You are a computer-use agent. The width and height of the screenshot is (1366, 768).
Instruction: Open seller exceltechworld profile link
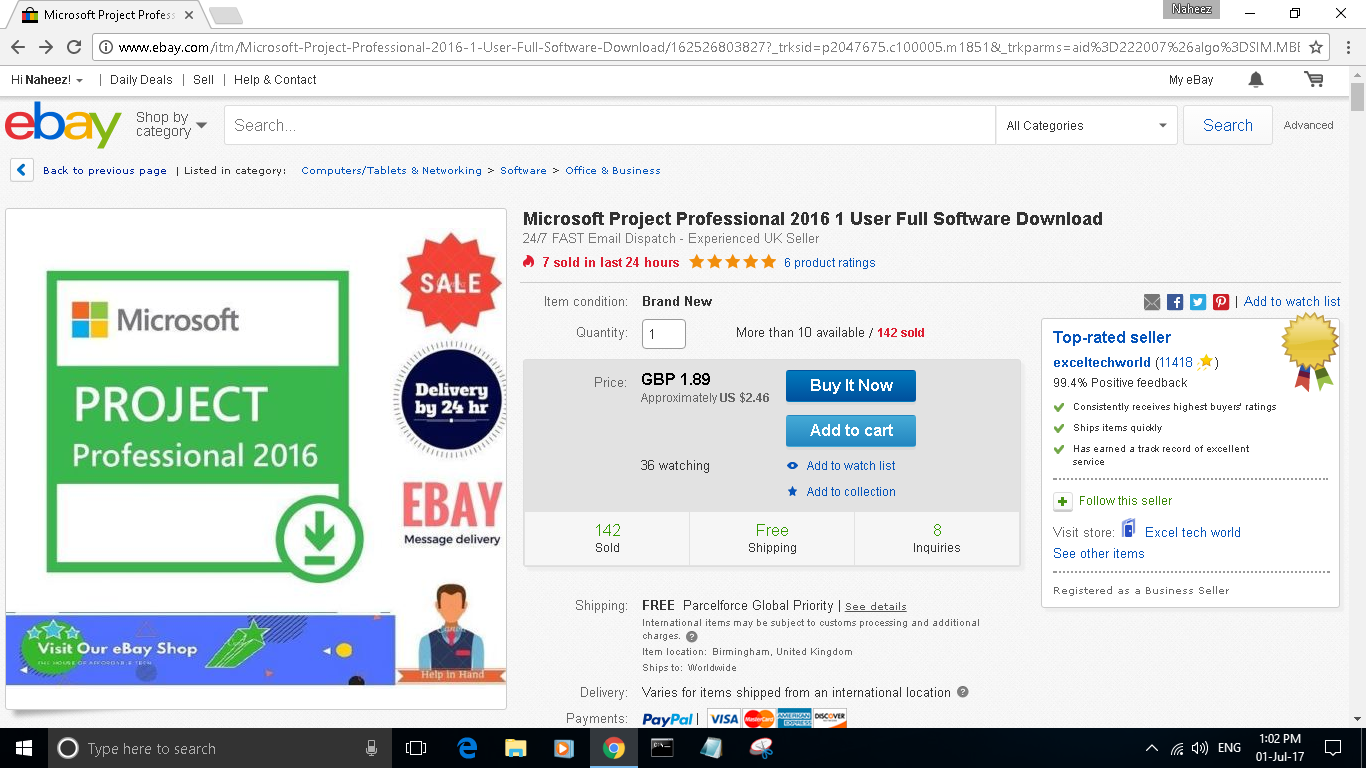pyautogui.click(x=1102, y=362)
